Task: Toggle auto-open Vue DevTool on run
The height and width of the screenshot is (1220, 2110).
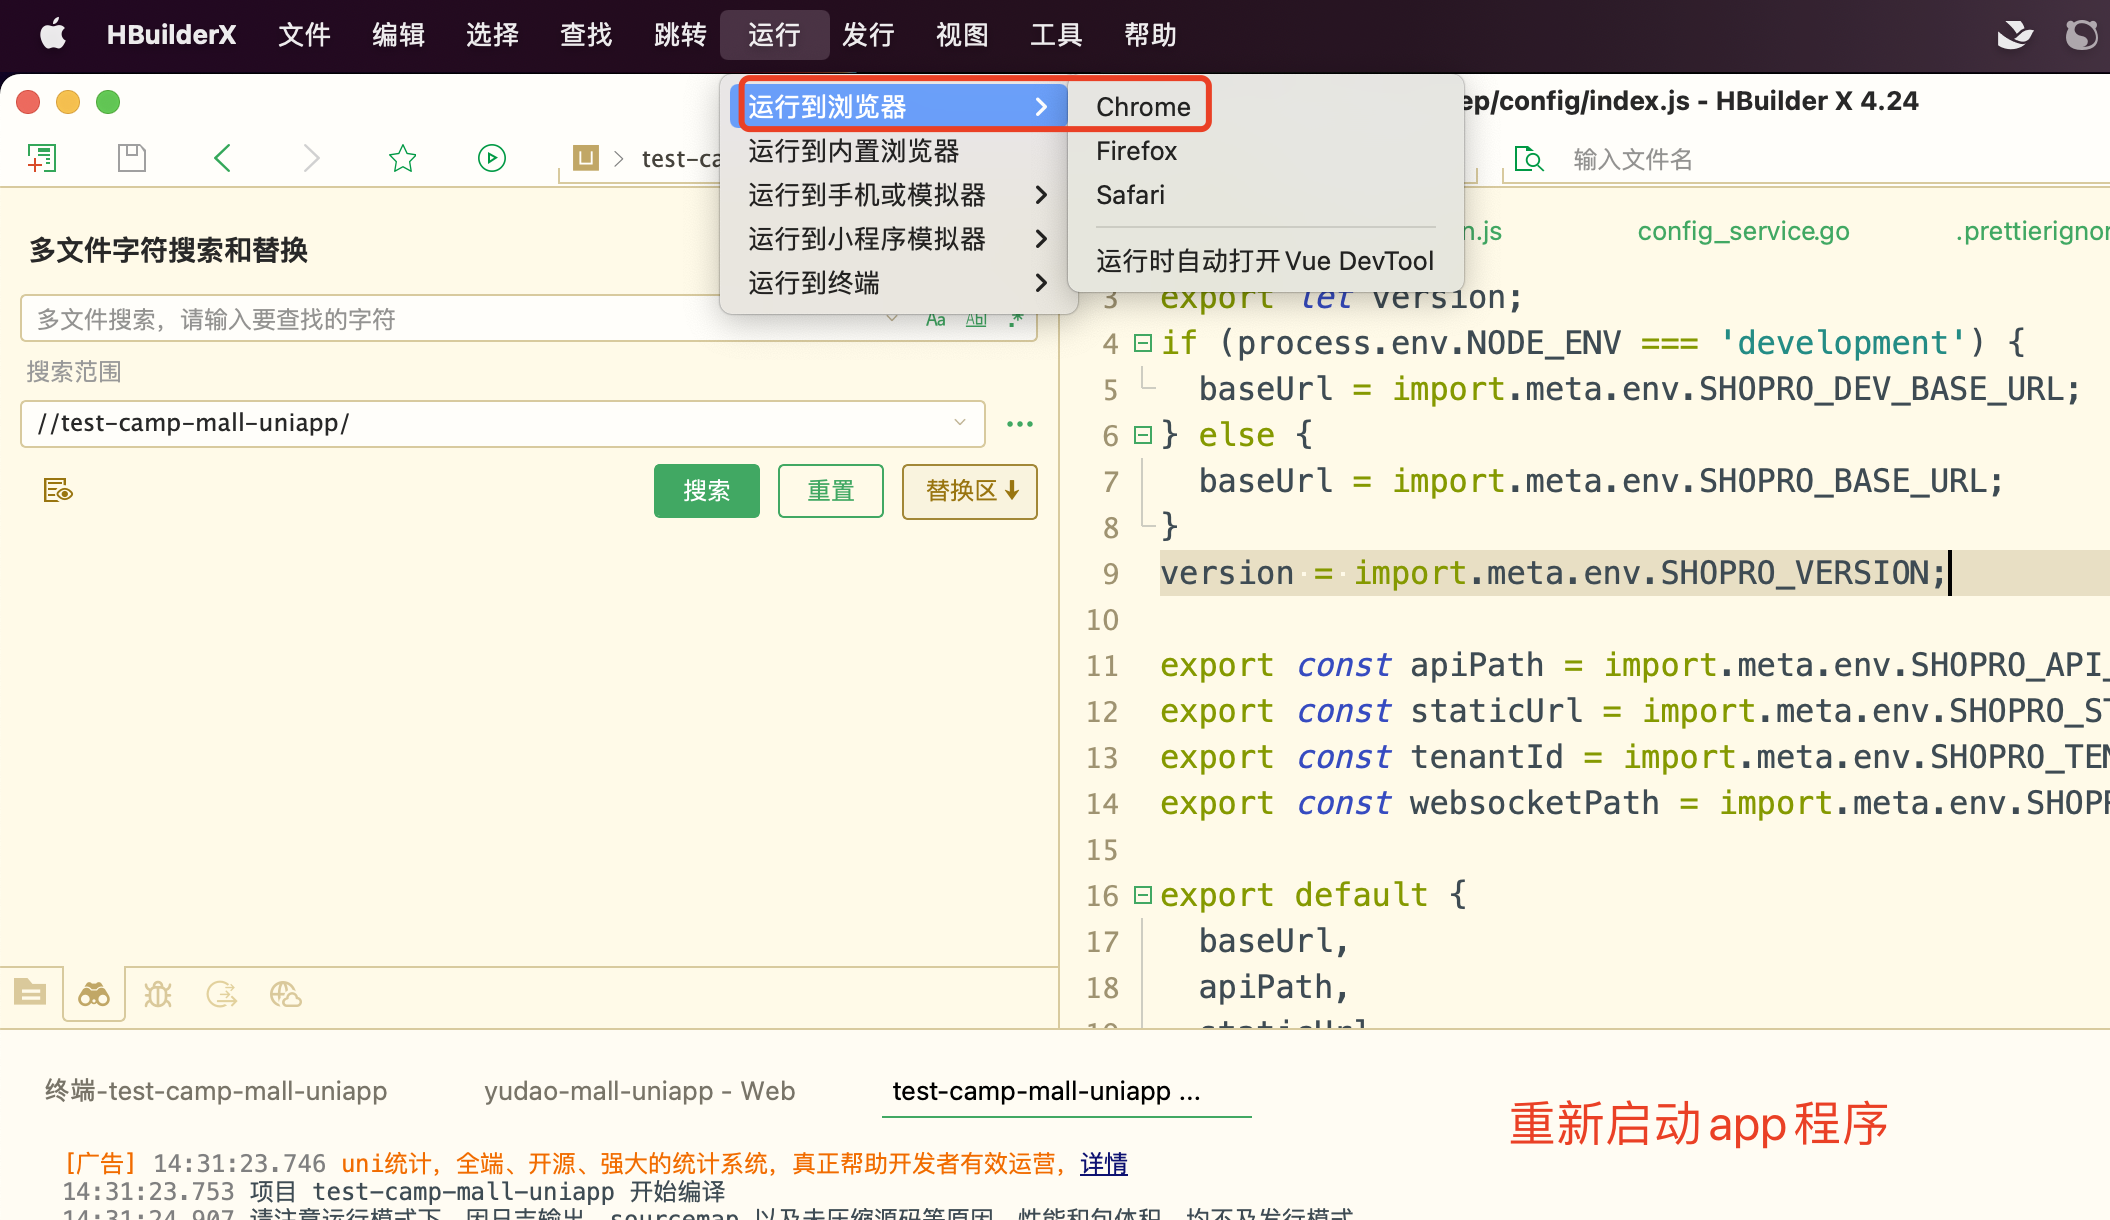Action: point(1265,261)
